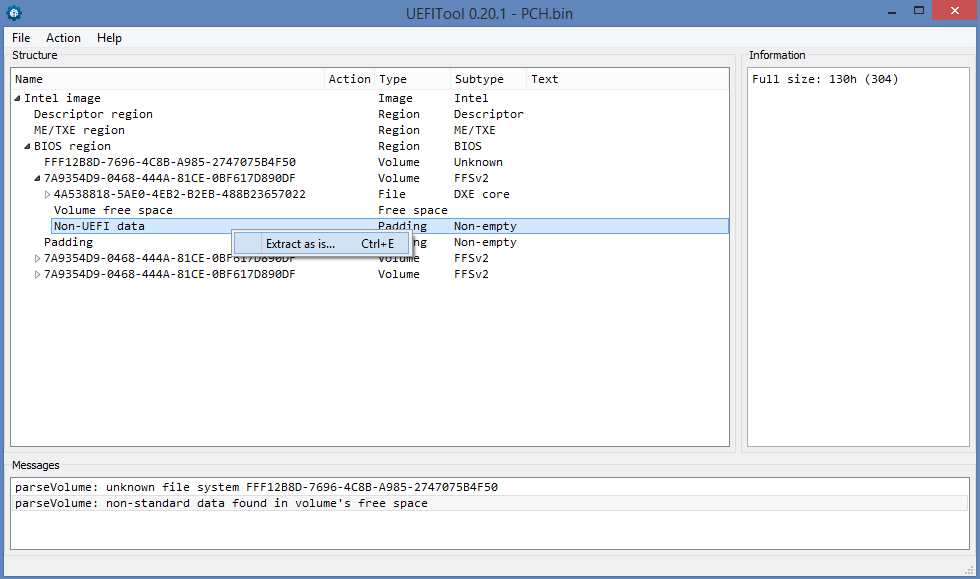Image resolution: width=980 pixels, height=579 pixels.
Task: Click the DXE core subtype cell
Action: point(481,194)
